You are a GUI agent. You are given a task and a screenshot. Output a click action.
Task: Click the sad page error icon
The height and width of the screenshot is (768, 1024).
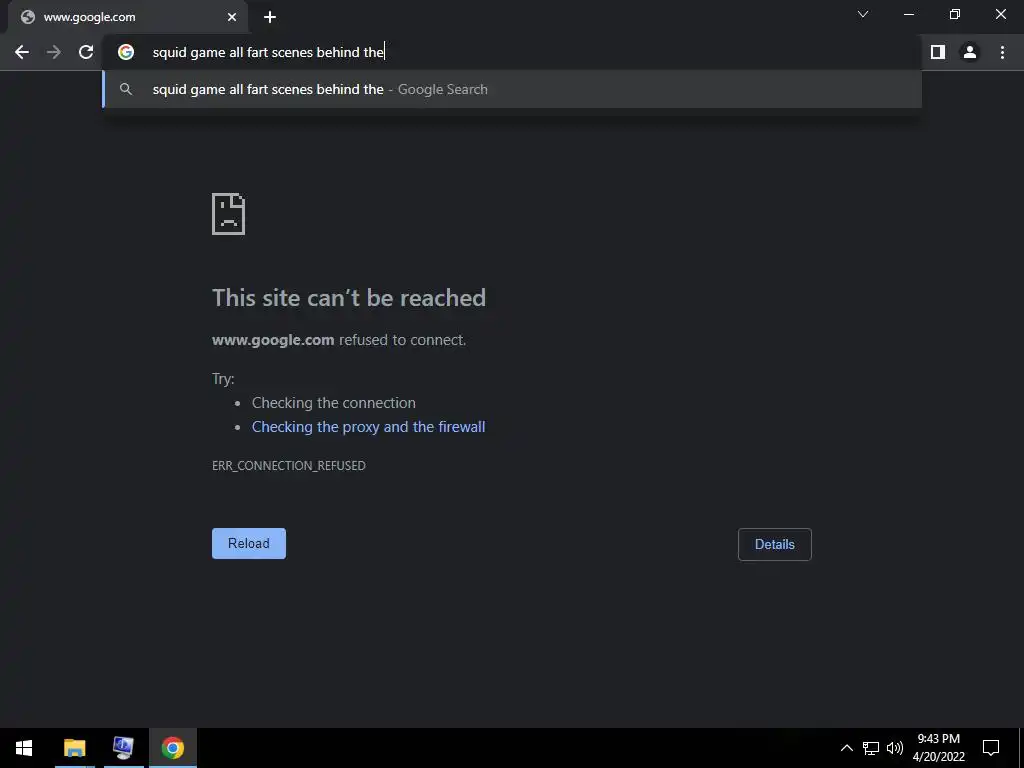pos(229,214)
